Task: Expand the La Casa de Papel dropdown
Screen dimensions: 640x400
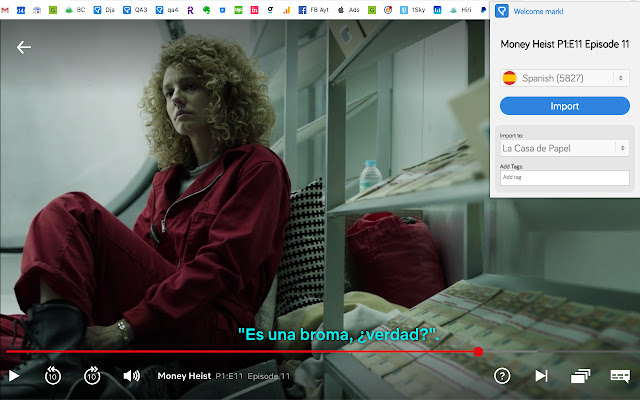Action: tap(564, 148)
